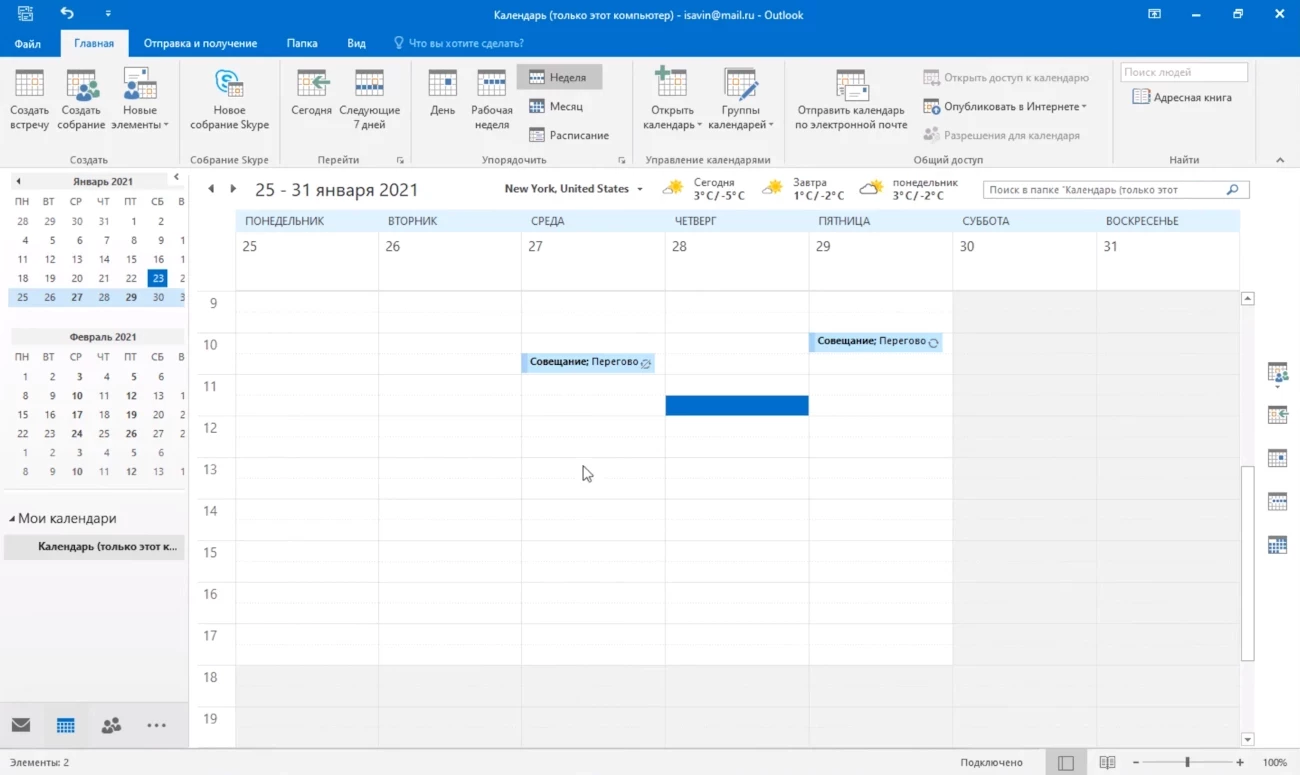Click the zoom slider handle
The height and width of the screenshot is (775, 1300).
point(1187,762)
